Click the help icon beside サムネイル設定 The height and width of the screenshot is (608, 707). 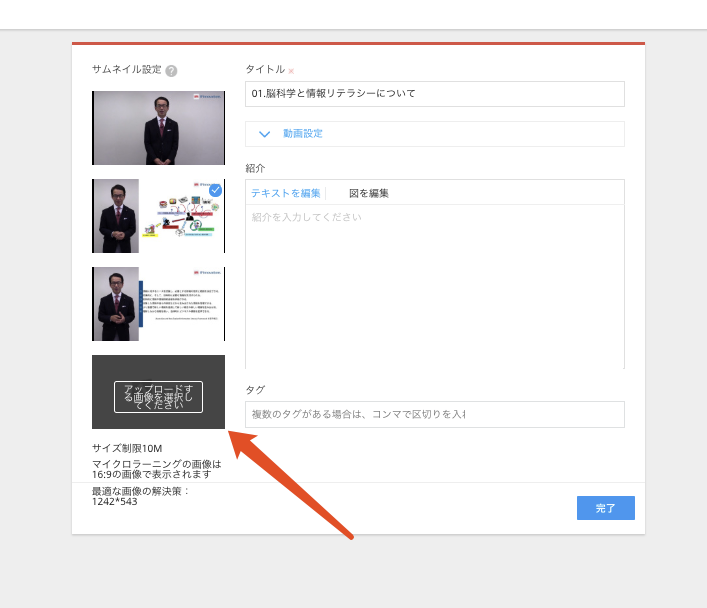(x=172, y=71)
